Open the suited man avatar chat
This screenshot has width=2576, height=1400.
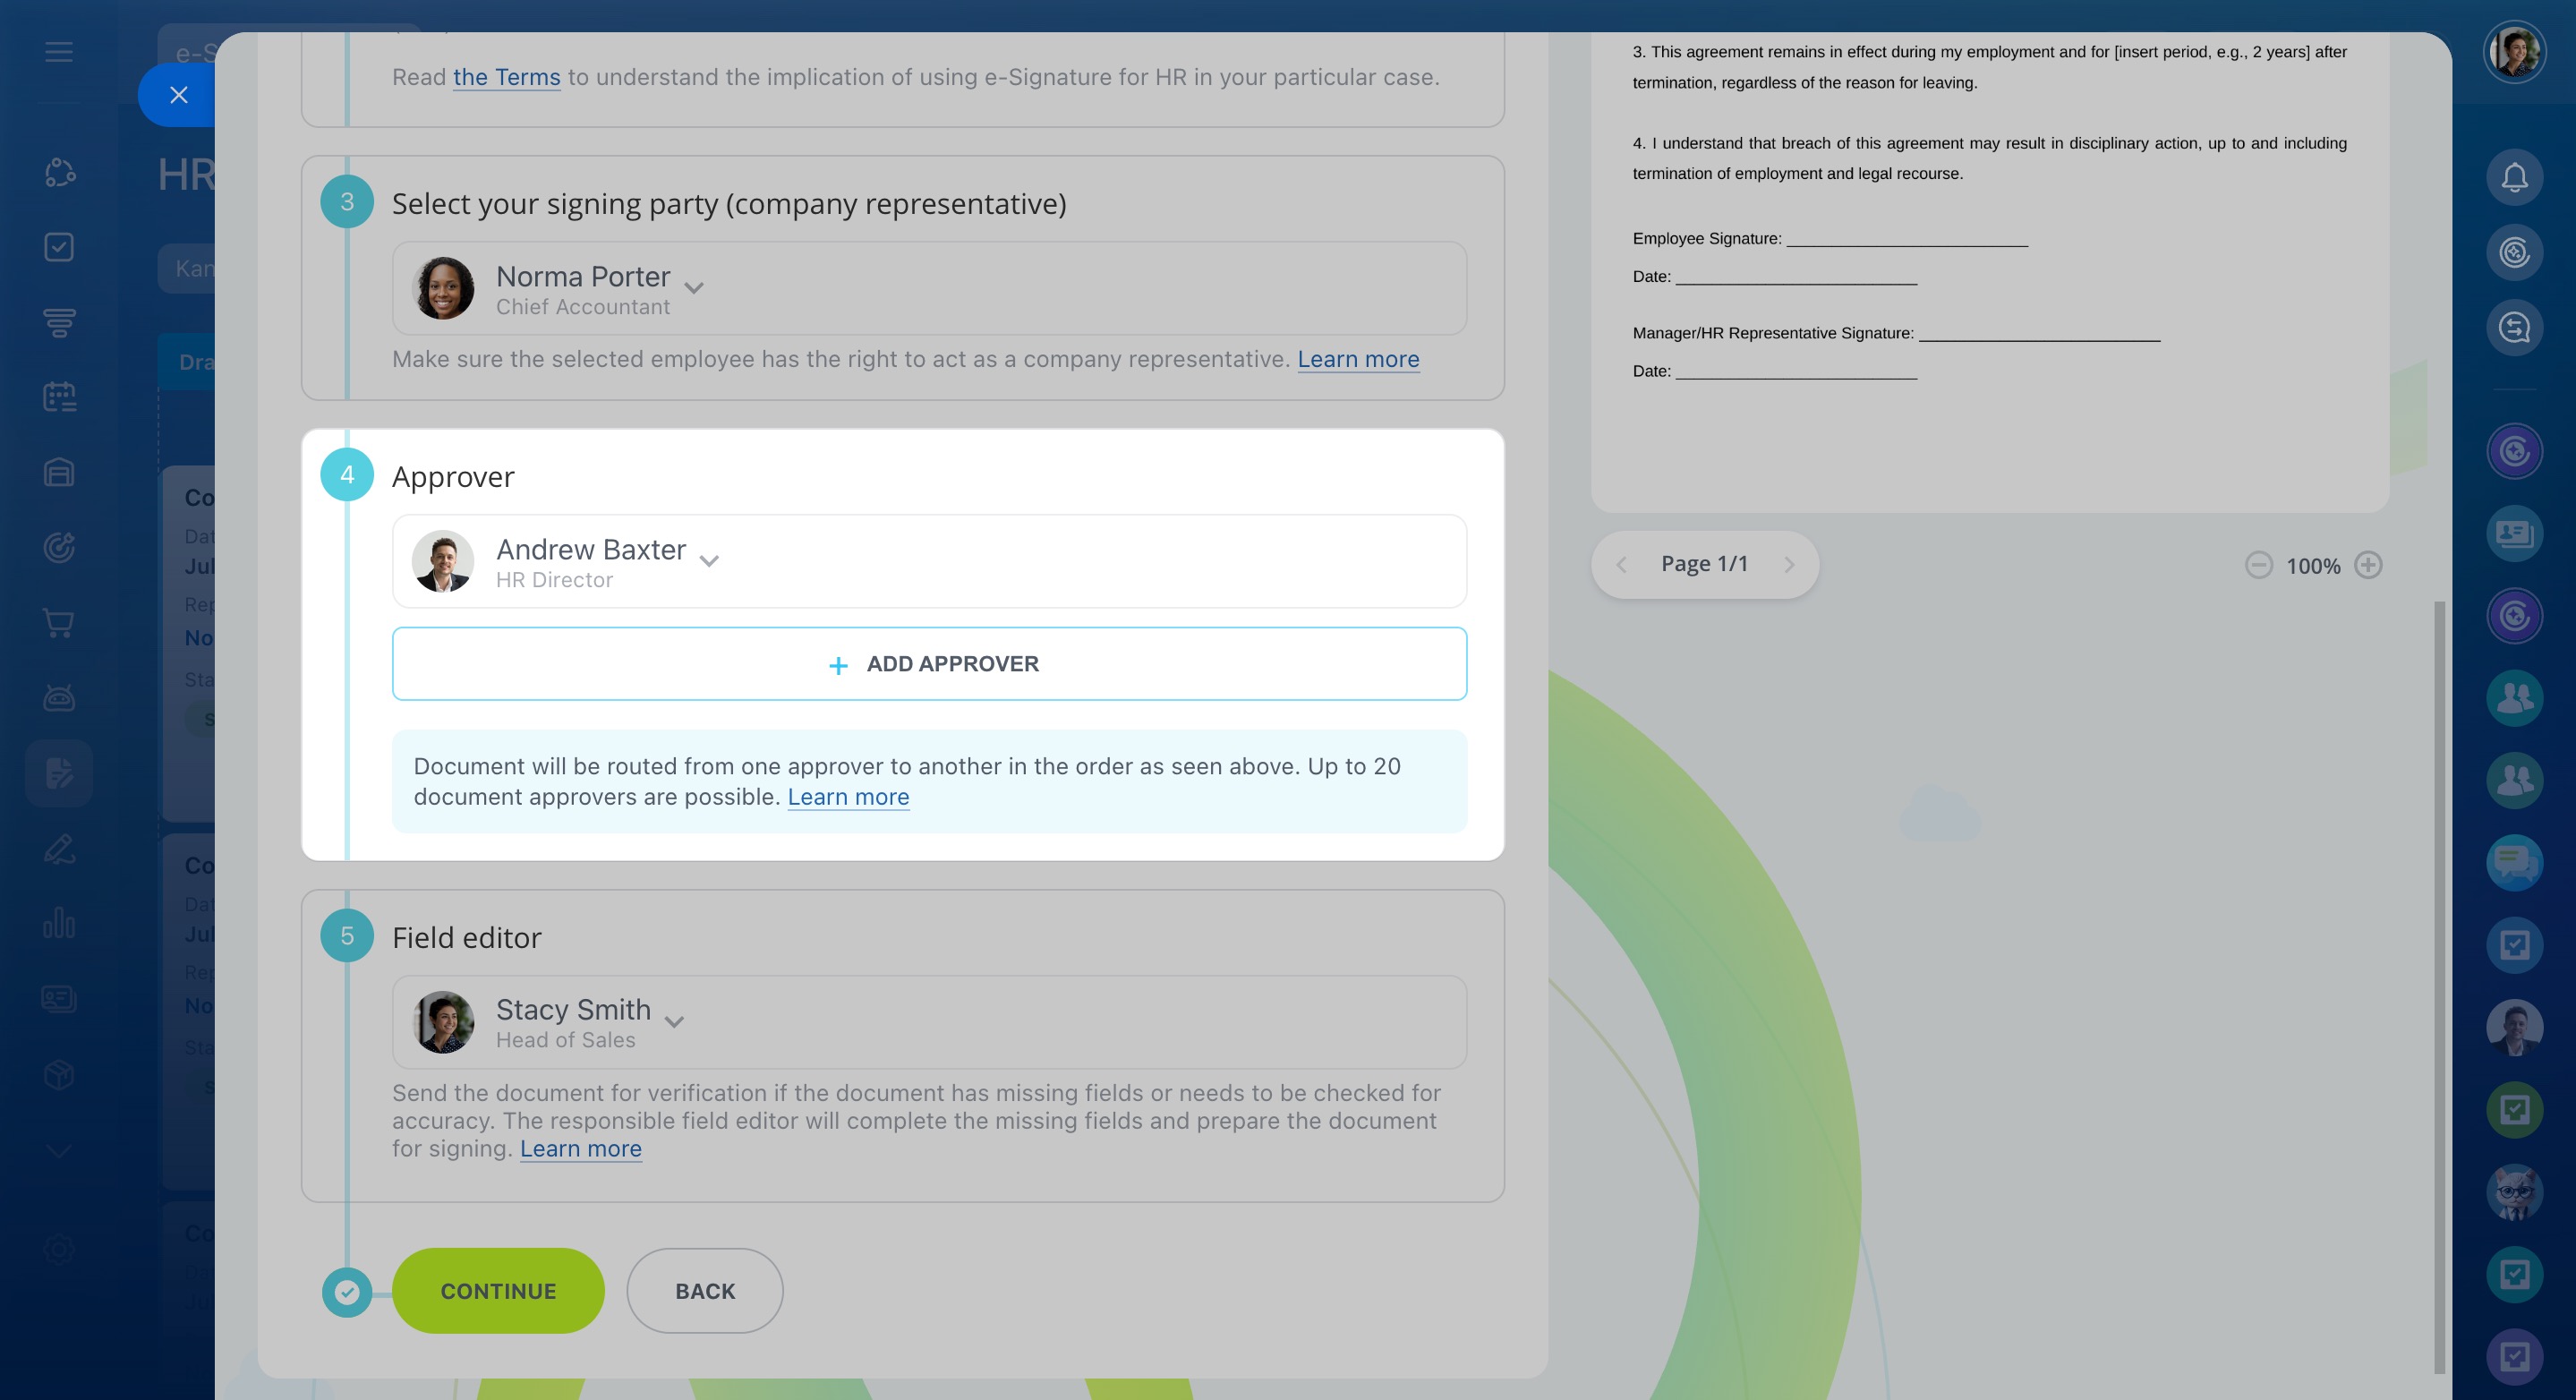point(2514,1027)
